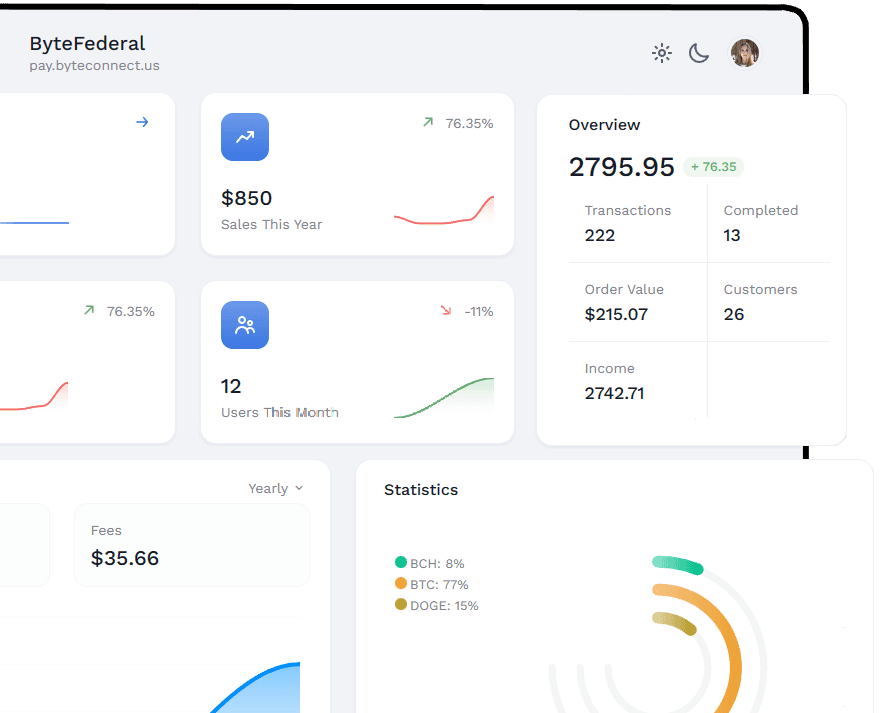Screen dimensions: 883x713
Task: Select the DOGE legend color dot
Action: (x=401, y=604)
